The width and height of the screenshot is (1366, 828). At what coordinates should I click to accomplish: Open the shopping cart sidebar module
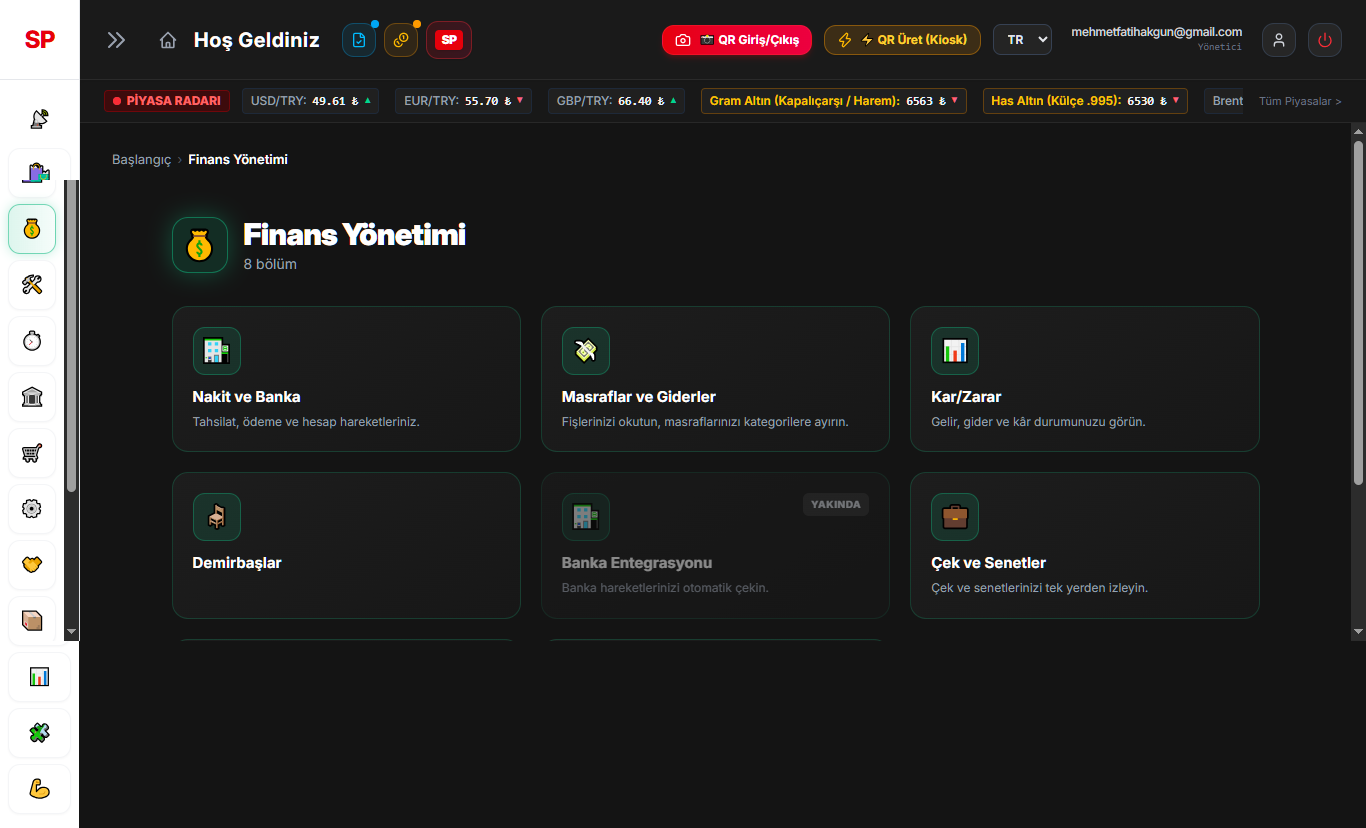(x=32, y=453)
